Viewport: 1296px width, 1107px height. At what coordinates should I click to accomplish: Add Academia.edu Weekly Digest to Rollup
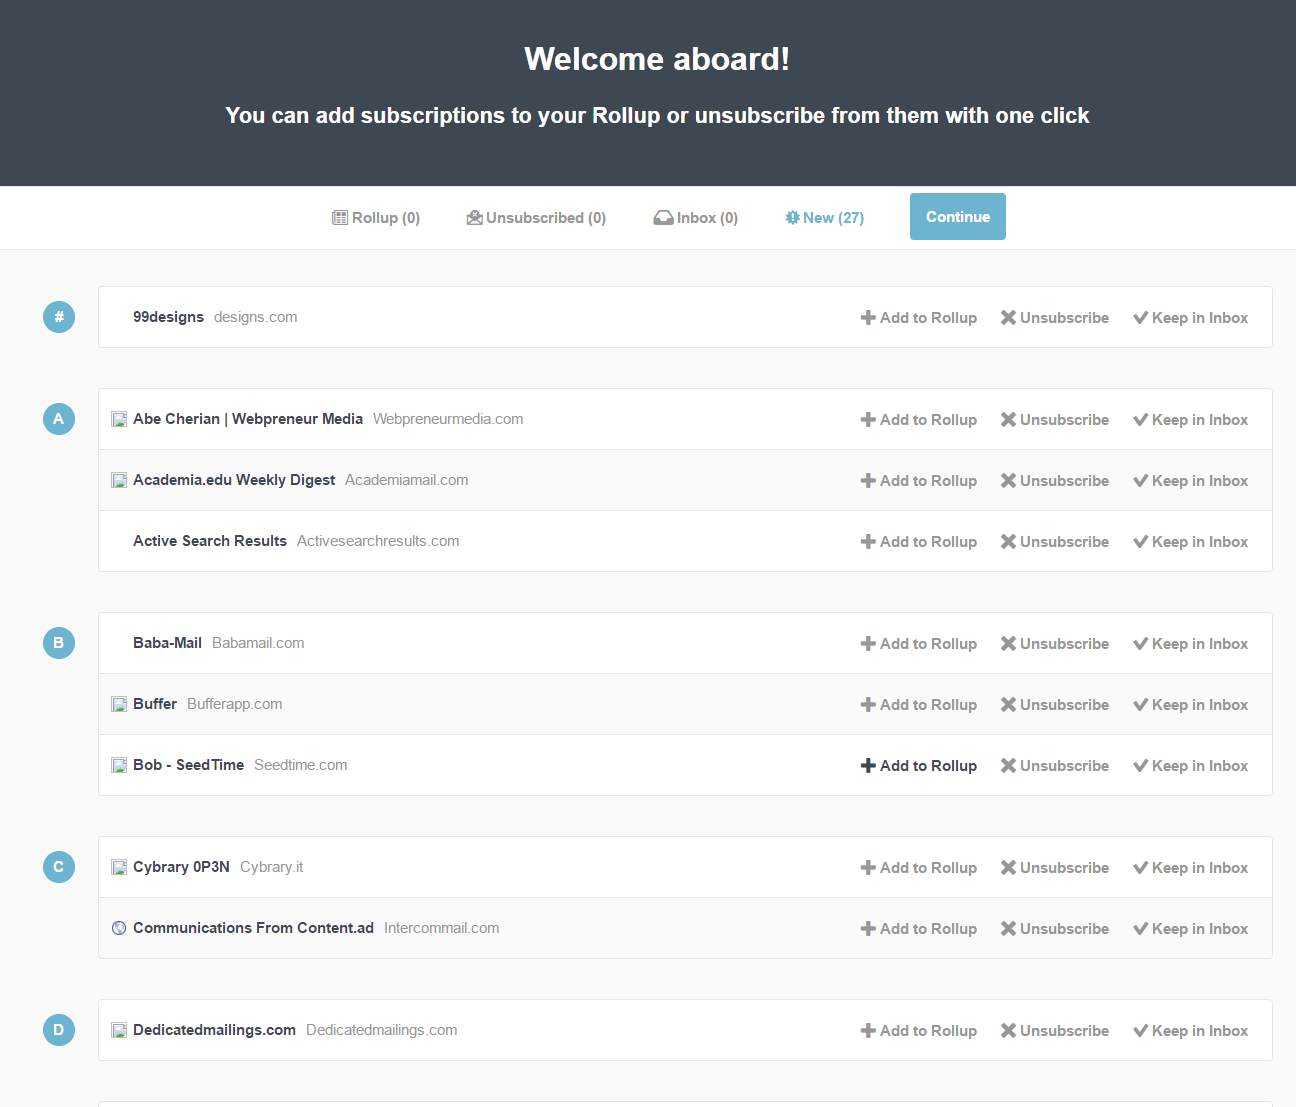919,481
